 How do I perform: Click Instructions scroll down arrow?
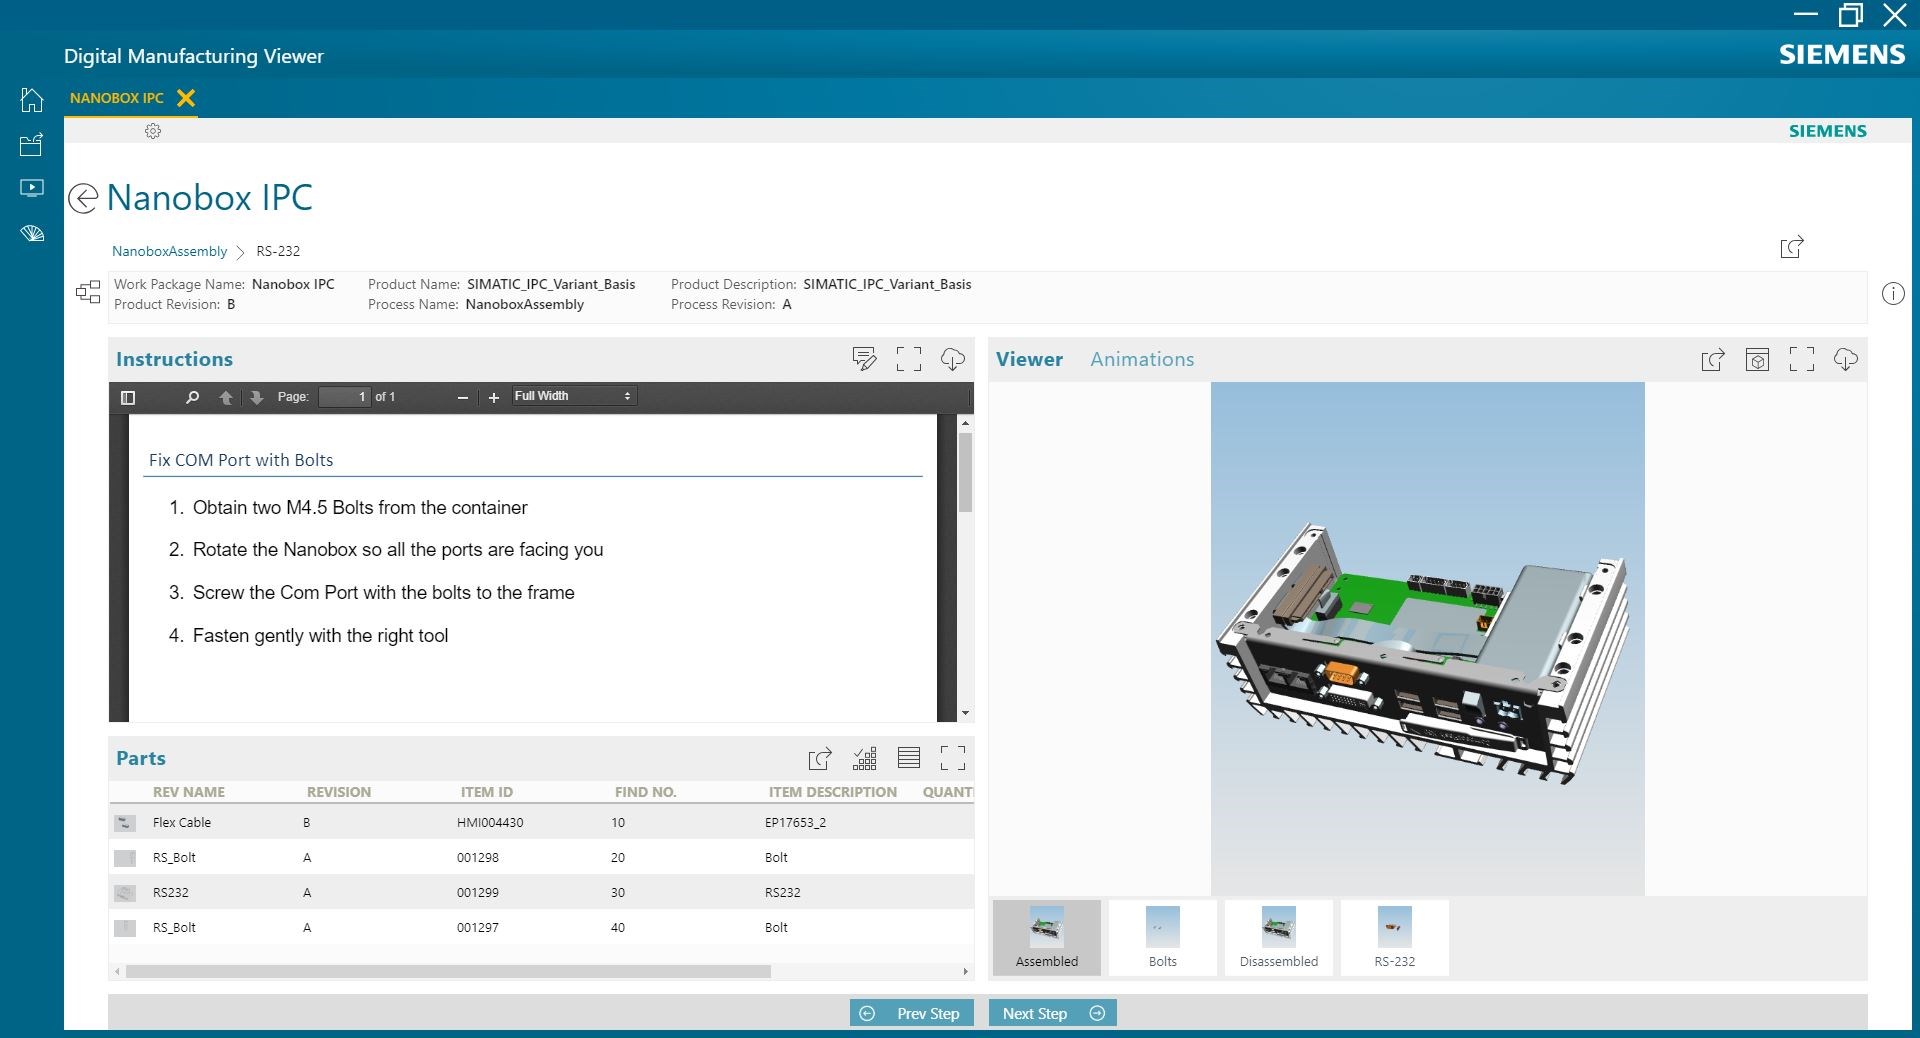tap(965, 713)
